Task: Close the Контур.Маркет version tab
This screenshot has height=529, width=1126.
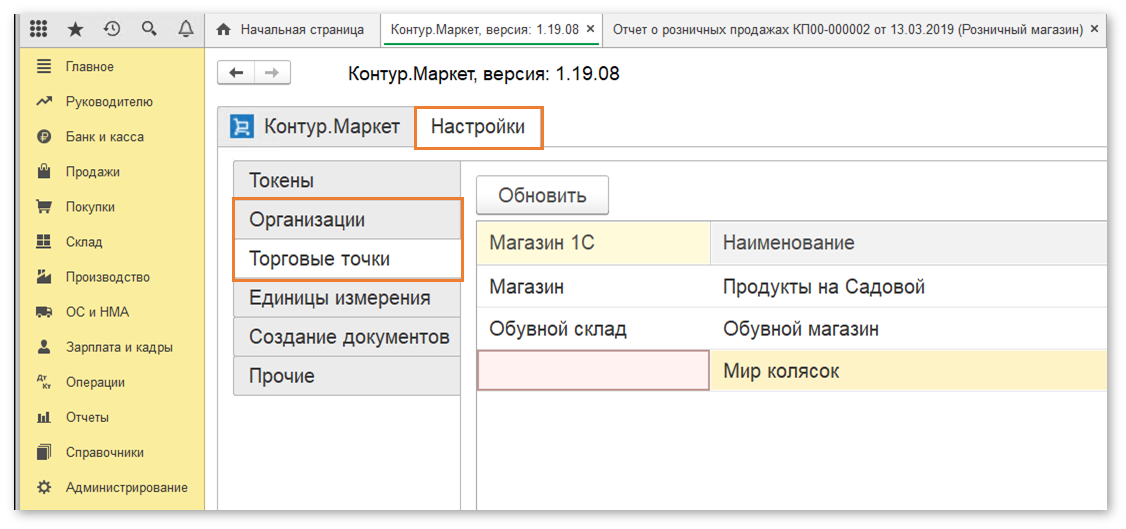Action: coord(590,30)
